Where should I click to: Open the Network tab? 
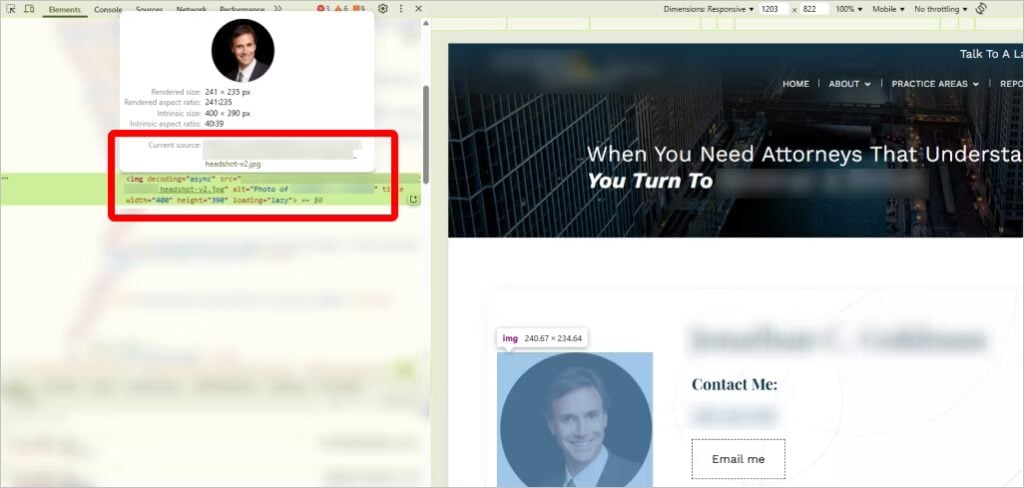tap(191, 10)
